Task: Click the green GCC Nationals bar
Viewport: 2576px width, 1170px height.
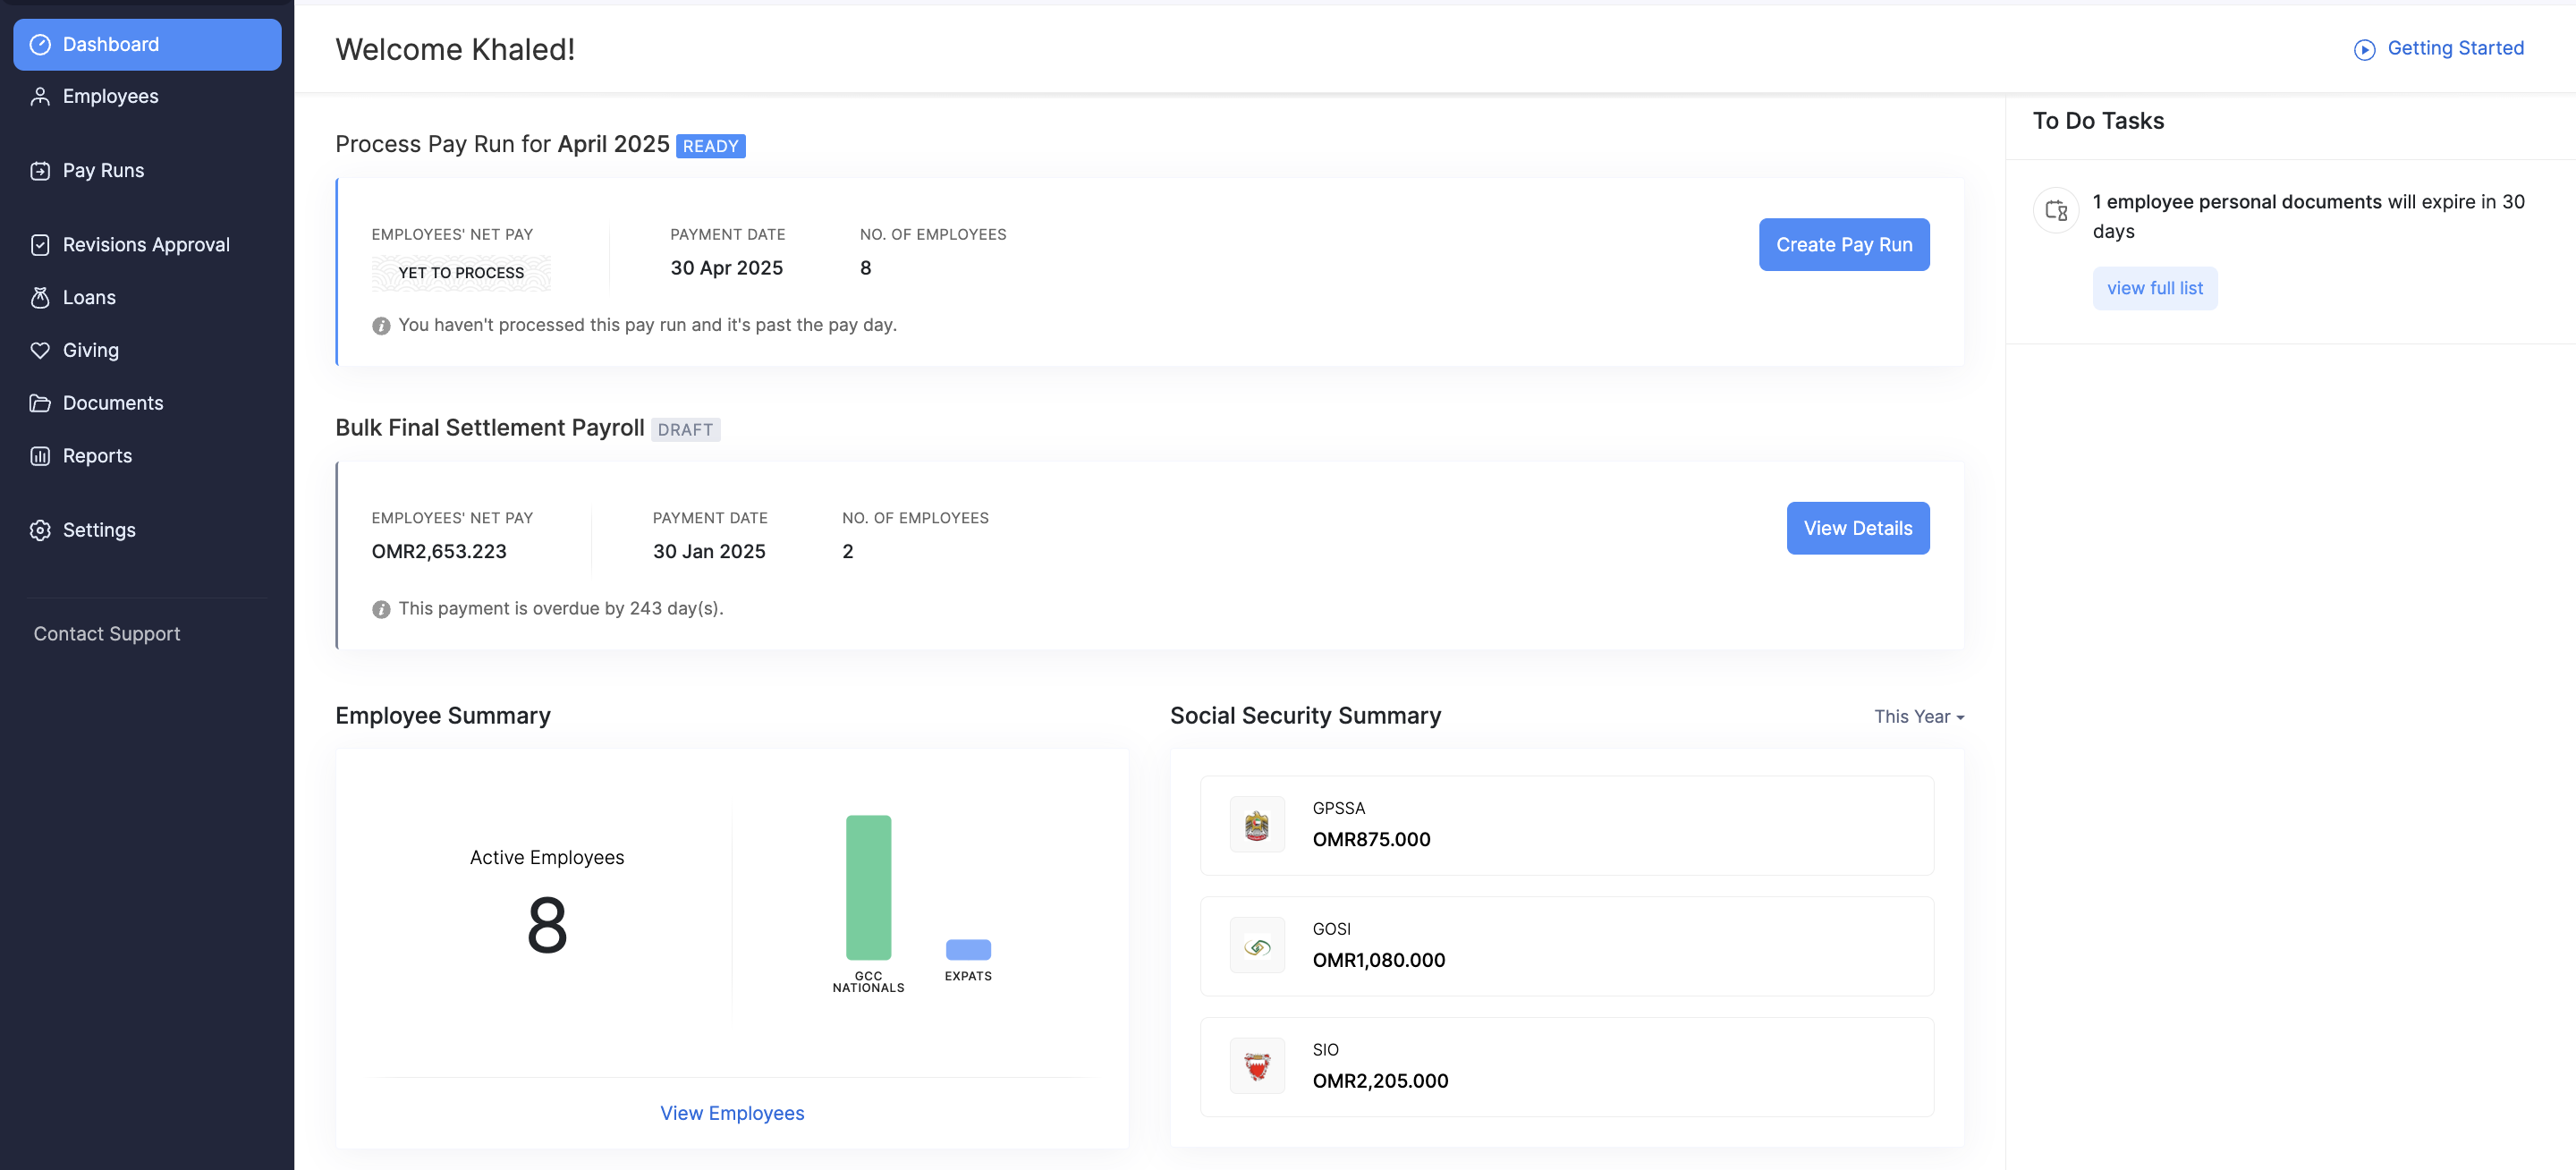Action: pyautogui.click(x=868, y=888)
